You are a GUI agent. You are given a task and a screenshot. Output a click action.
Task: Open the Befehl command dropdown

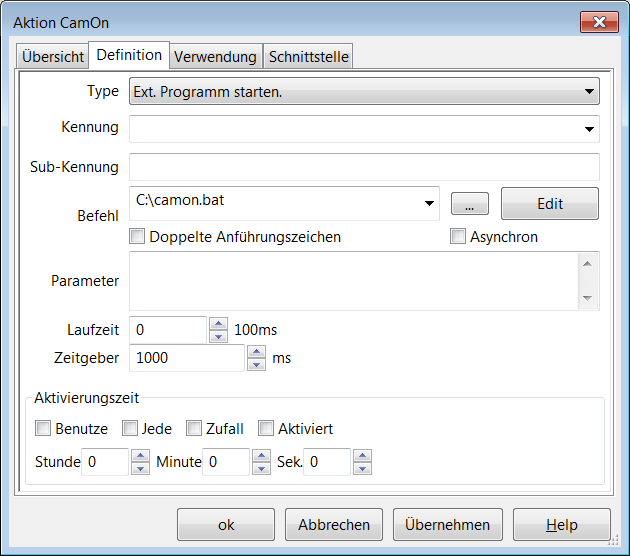click(430, 204)
